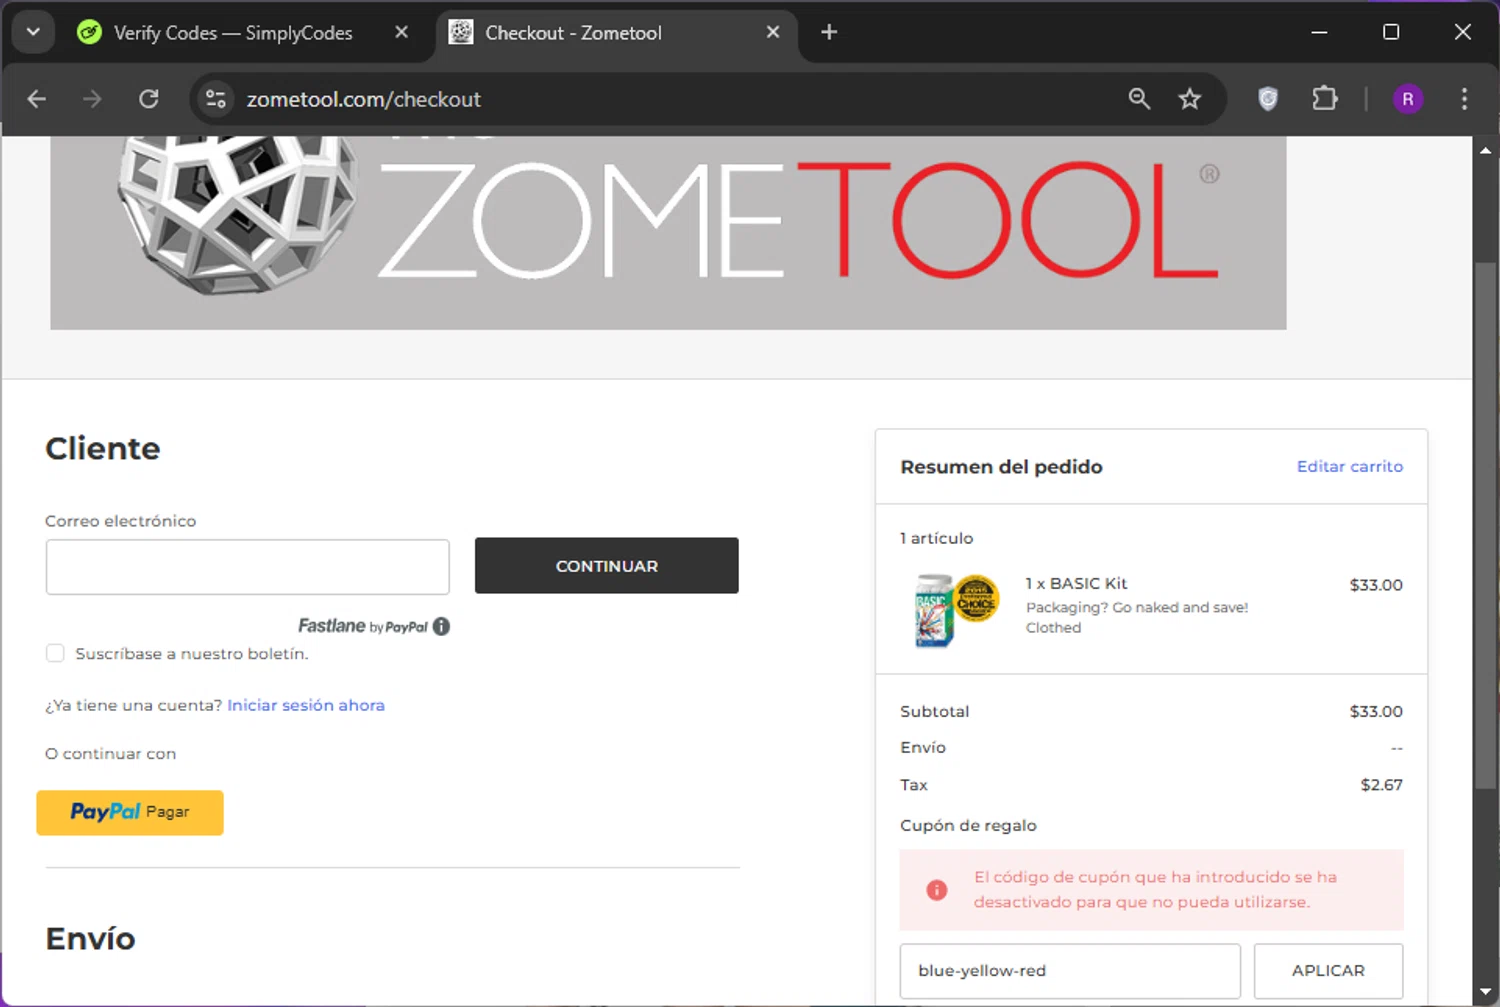Bookmark this page with the star icon
This screenshot has width=1500, height=1007.
pyautogui.click(x=1189, y=98)
